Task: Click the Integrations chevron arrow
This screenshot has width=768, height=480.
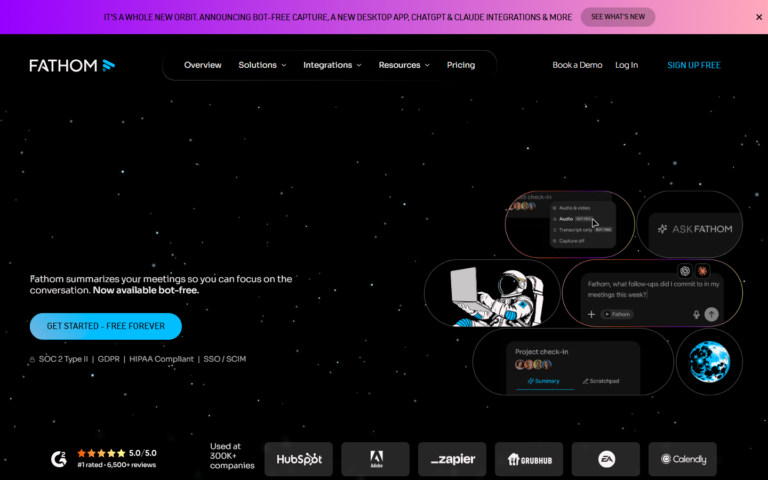Action: click(x=359, y=65)
